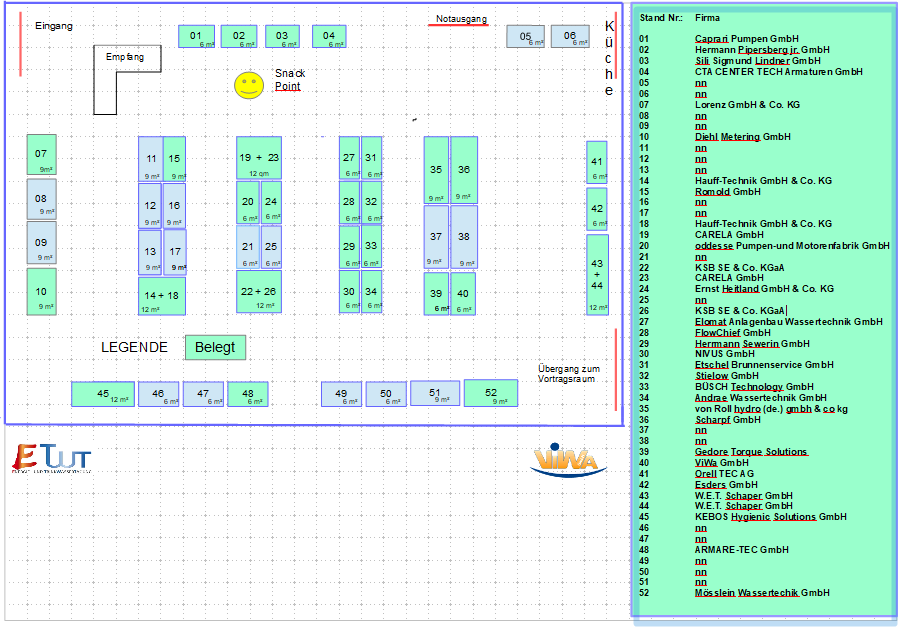This screenshot has height=633, width=904.
Task: Click BÜSCH Technology GmbH entry
Action: [x=754, y=387]
